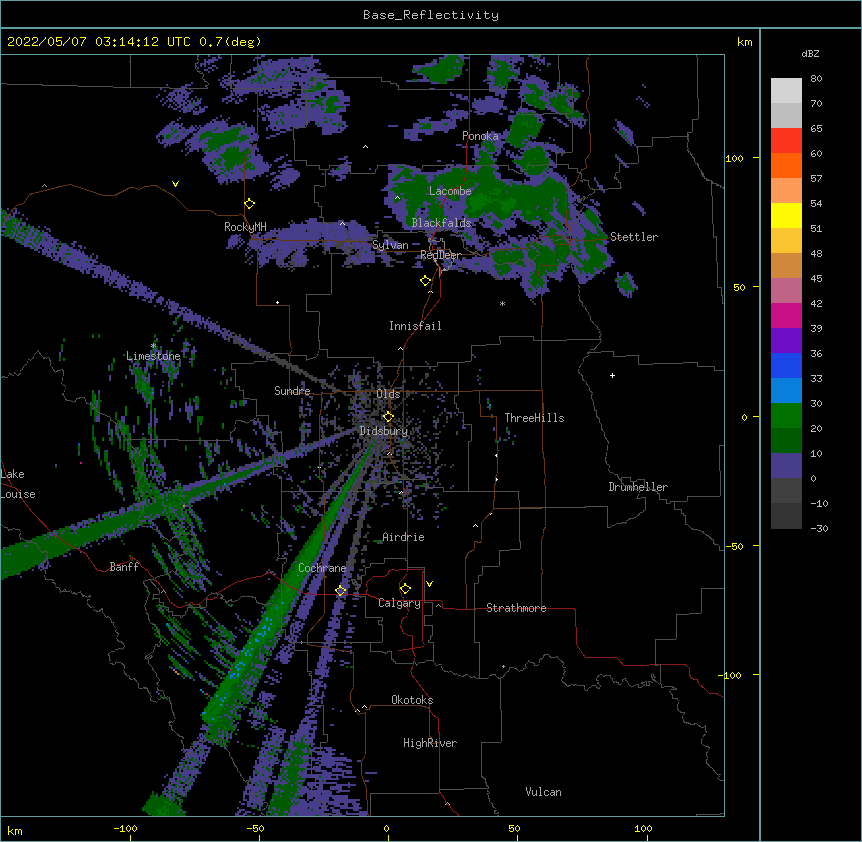This screenshot has height=842, width=862.
Task: Select the yellow 51 dBZ color swatch
Action: pyautogui.click(x=786, y=215)
